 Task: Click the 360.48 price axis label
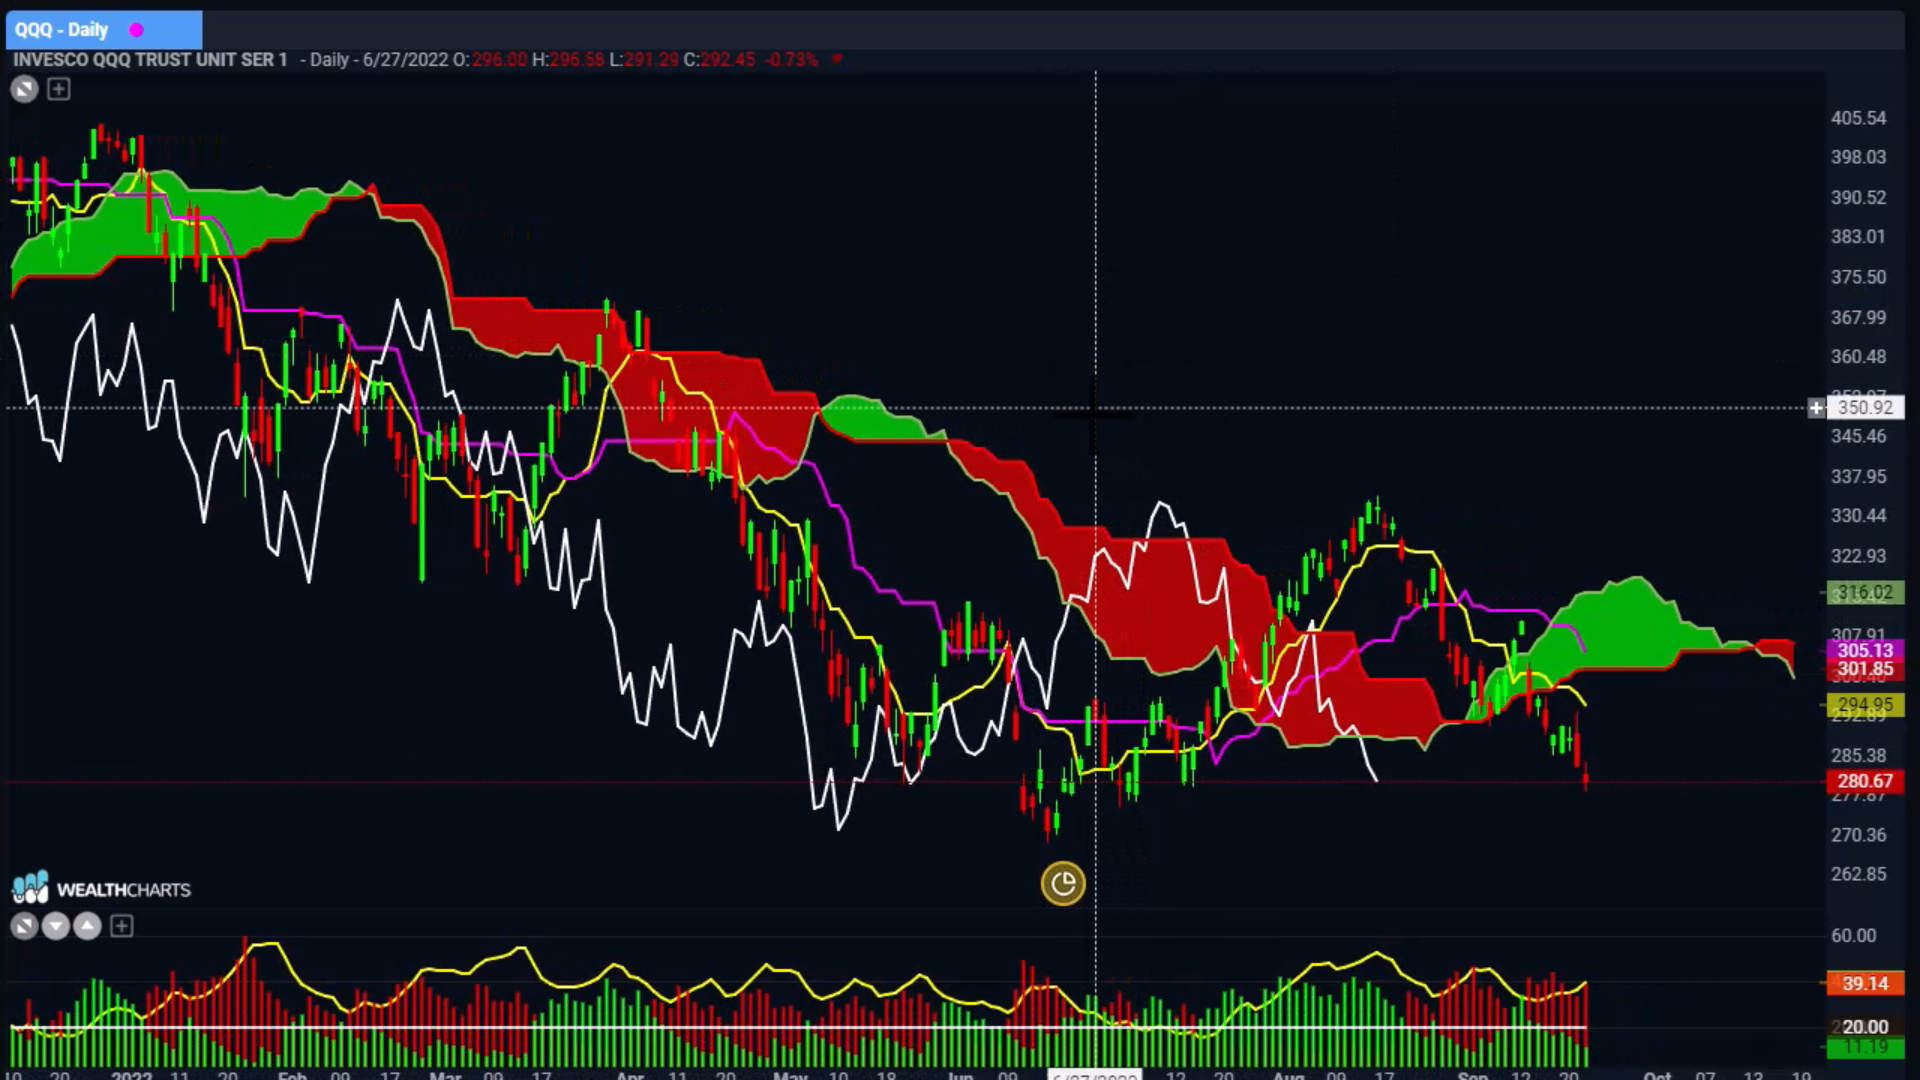1859,357
